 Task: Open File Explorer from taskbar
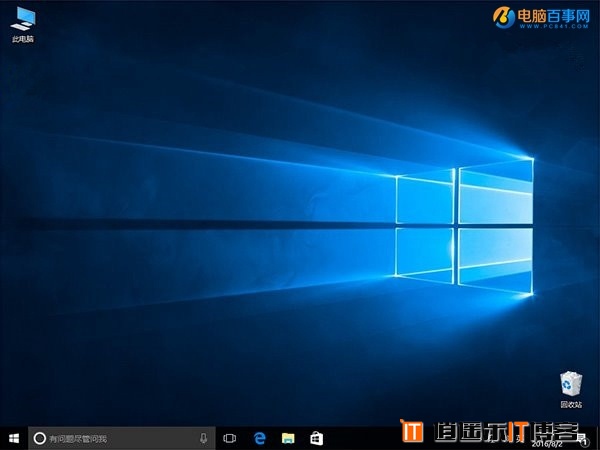288,438
